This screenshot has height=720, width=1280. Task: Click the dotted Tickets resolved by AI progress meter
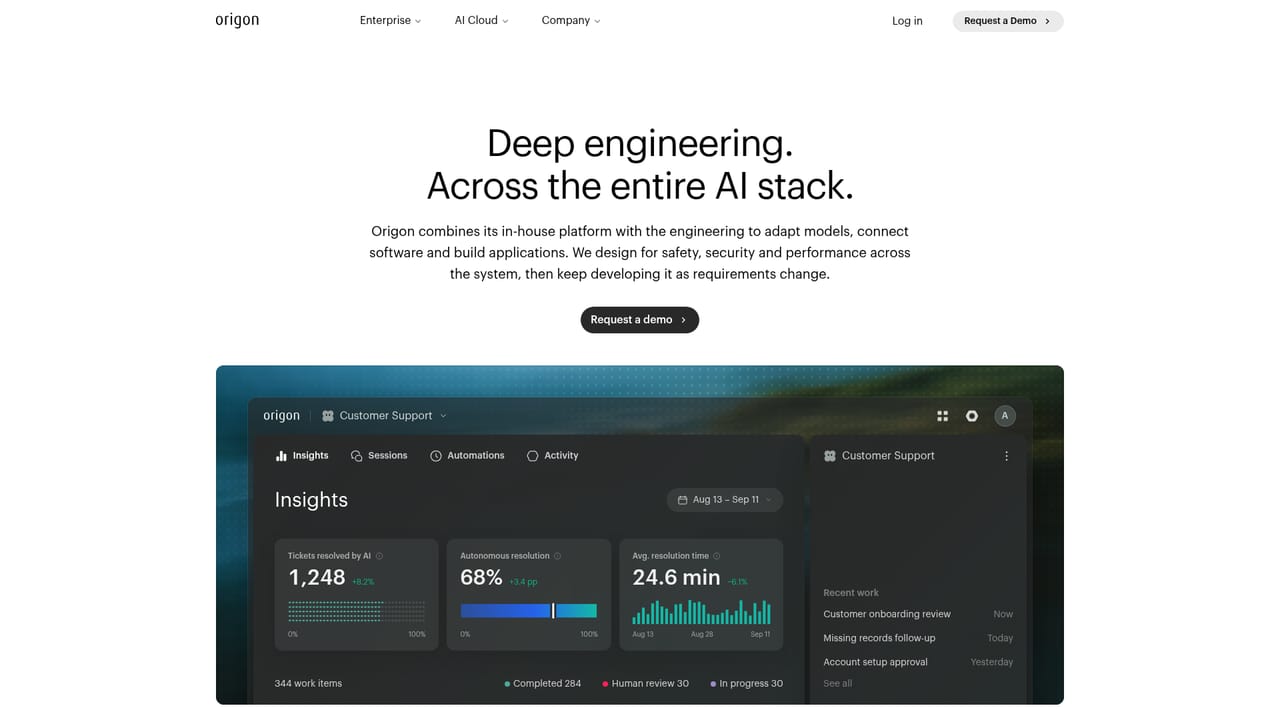356,611
